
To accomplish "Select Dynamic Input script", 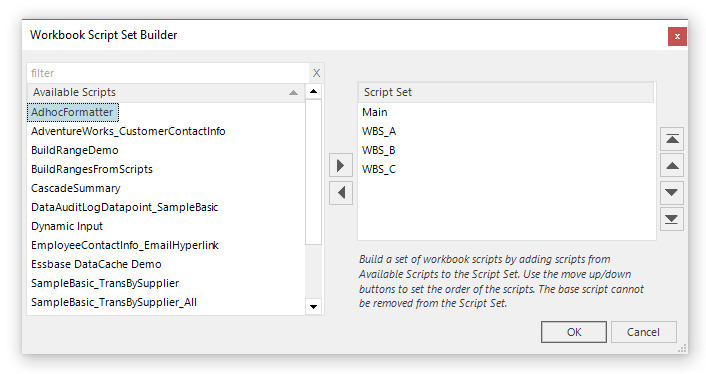I will (x=67, y=226).
